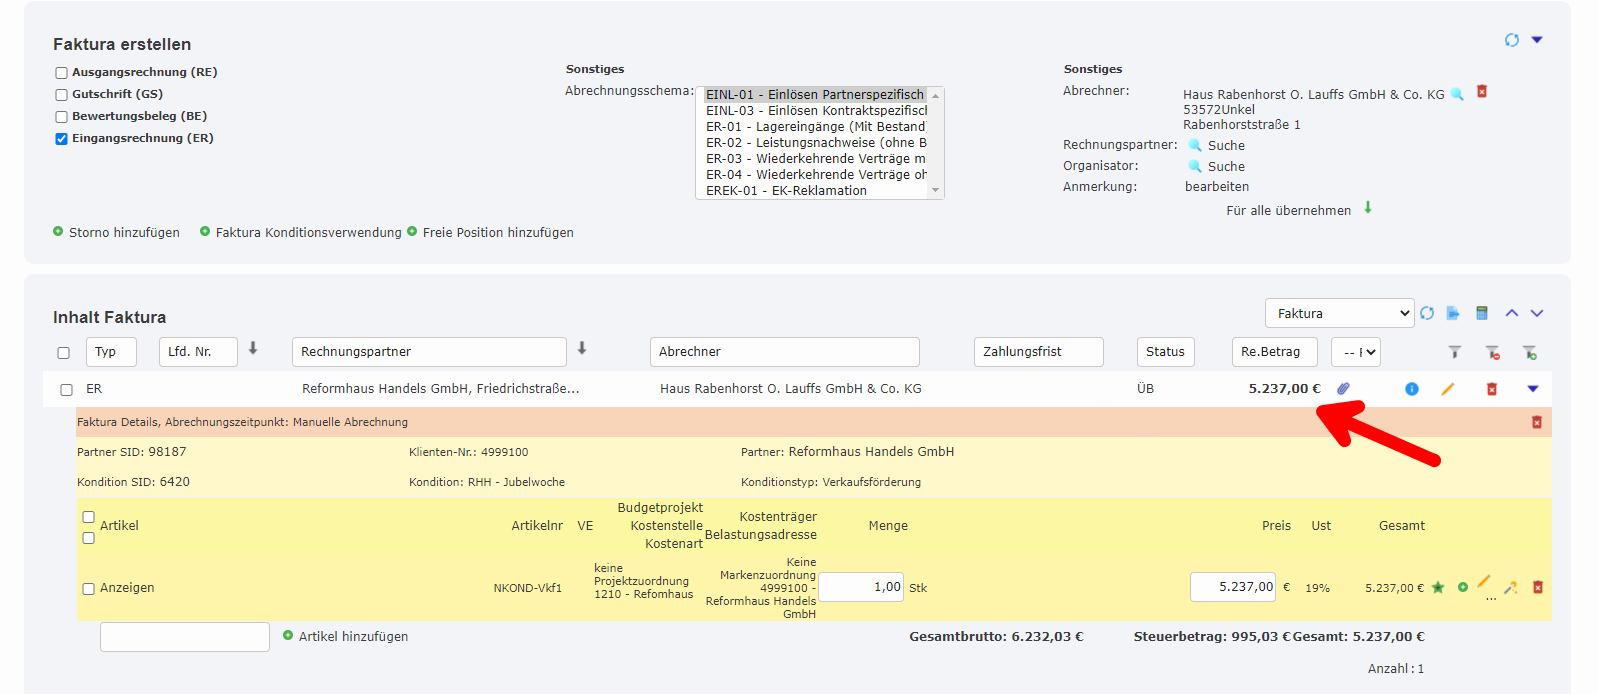1598x694 pixels.
Task: Uncheck the Eingangsrechnung (ER) checkbox
Action: 61,139
